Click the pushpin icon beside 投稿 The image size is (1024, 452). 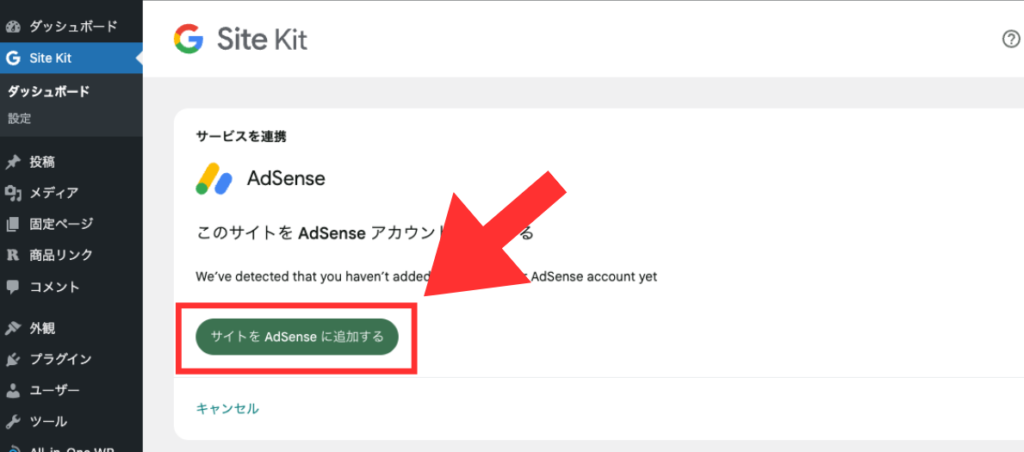(13, 162)
